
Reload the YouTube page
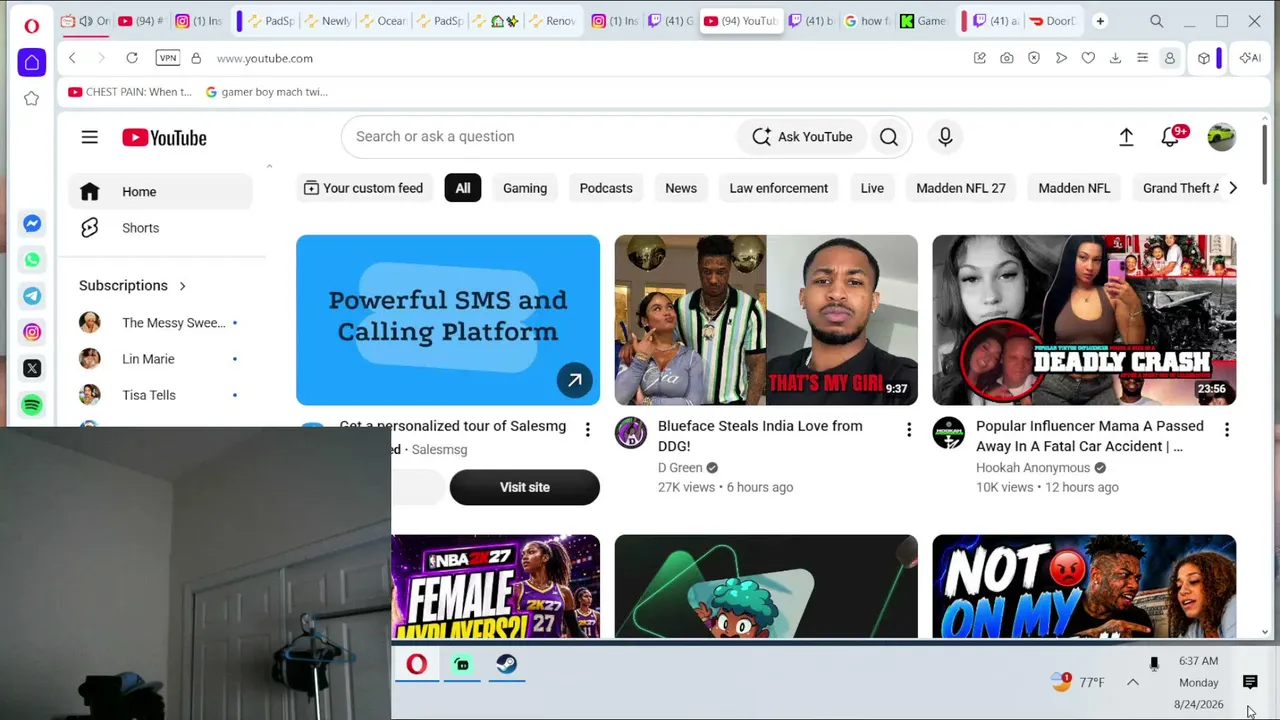coord(132,58)
